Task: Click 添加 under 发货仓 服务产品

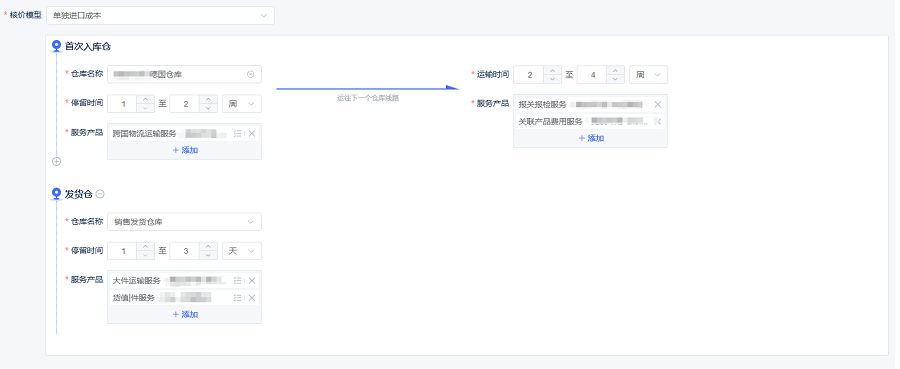Action: (x=185, y=314)
